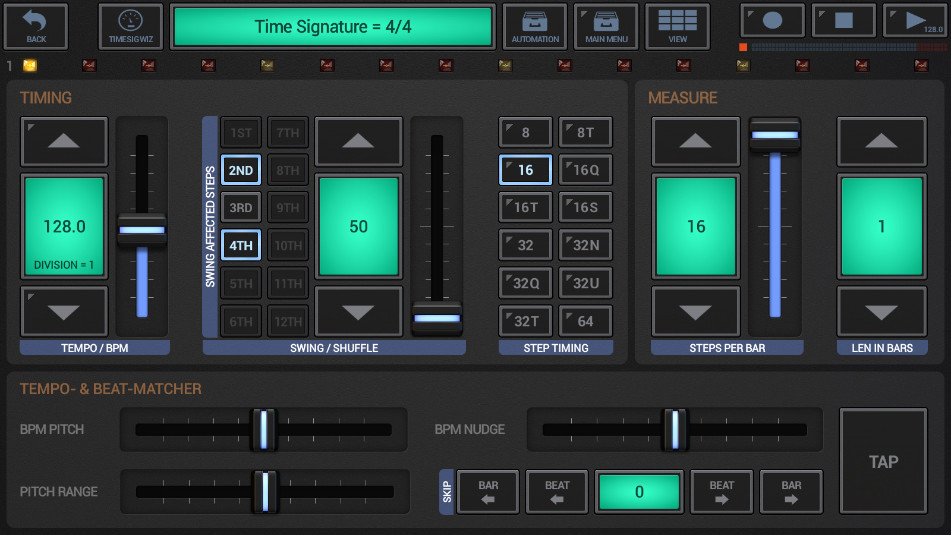Screen dimensions: 951x535
Task: Open the Main Menu
Action: pos(606,27)
